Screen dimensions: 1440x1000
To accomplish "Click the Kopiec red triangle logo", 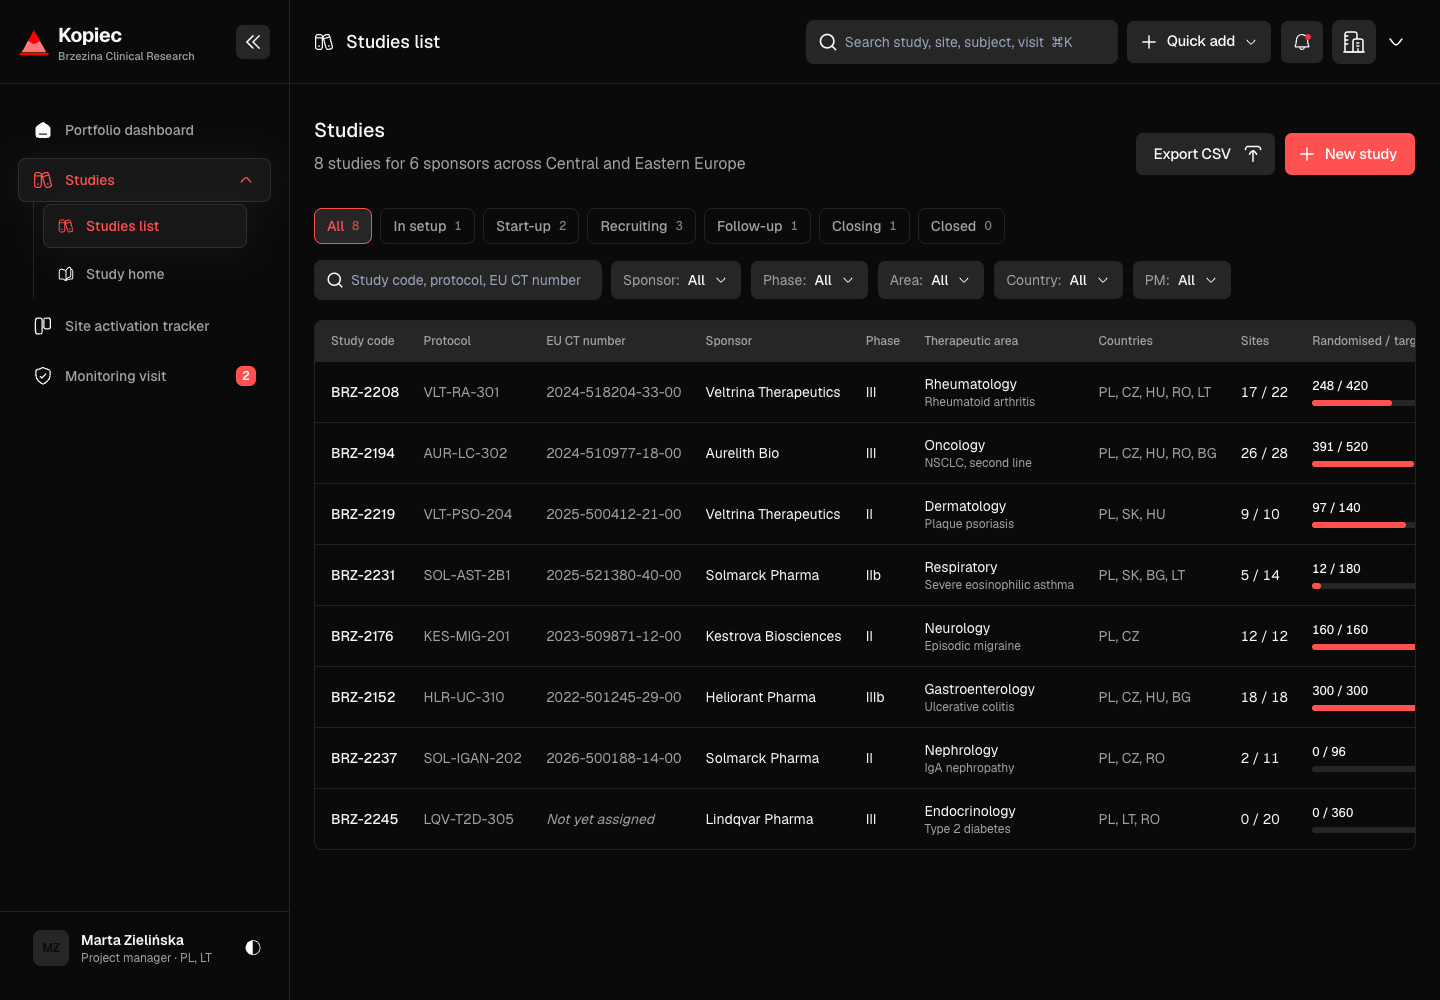I will pyautogui.click(x=34, y=42).
